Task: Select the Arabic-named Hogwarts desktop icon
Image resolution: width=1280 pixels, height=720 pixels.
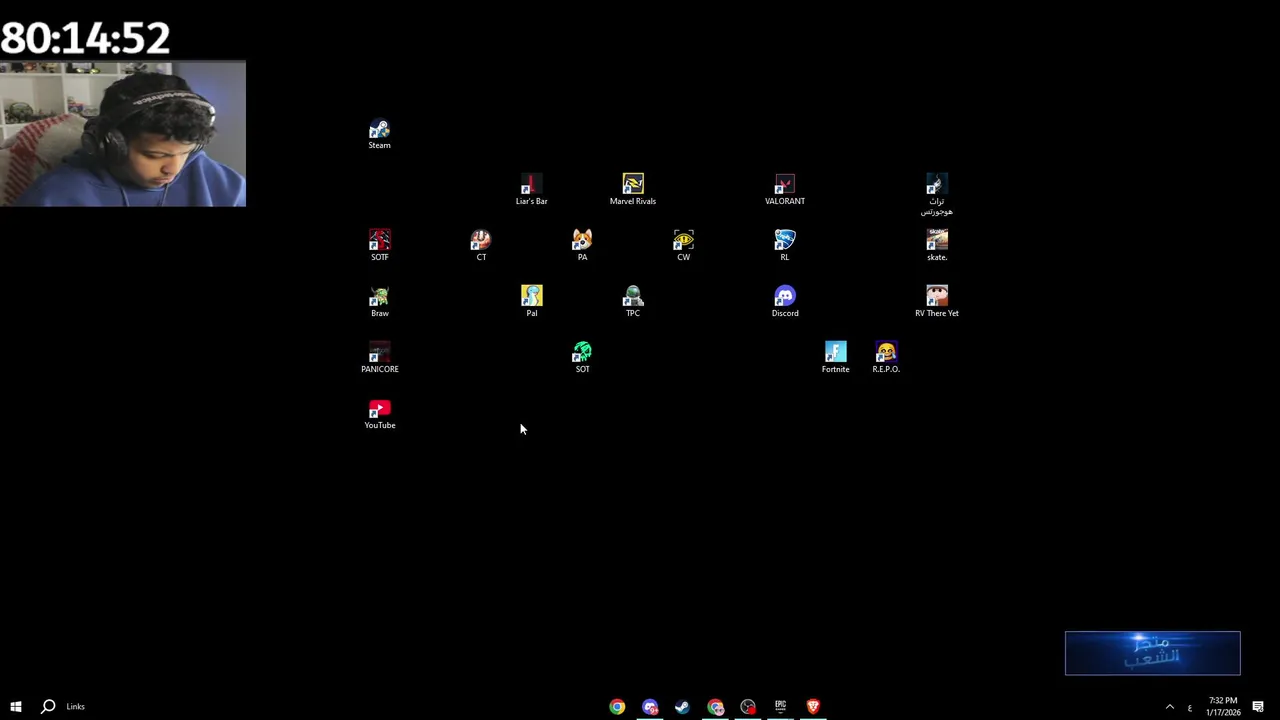Action: [x=937, y=195]
